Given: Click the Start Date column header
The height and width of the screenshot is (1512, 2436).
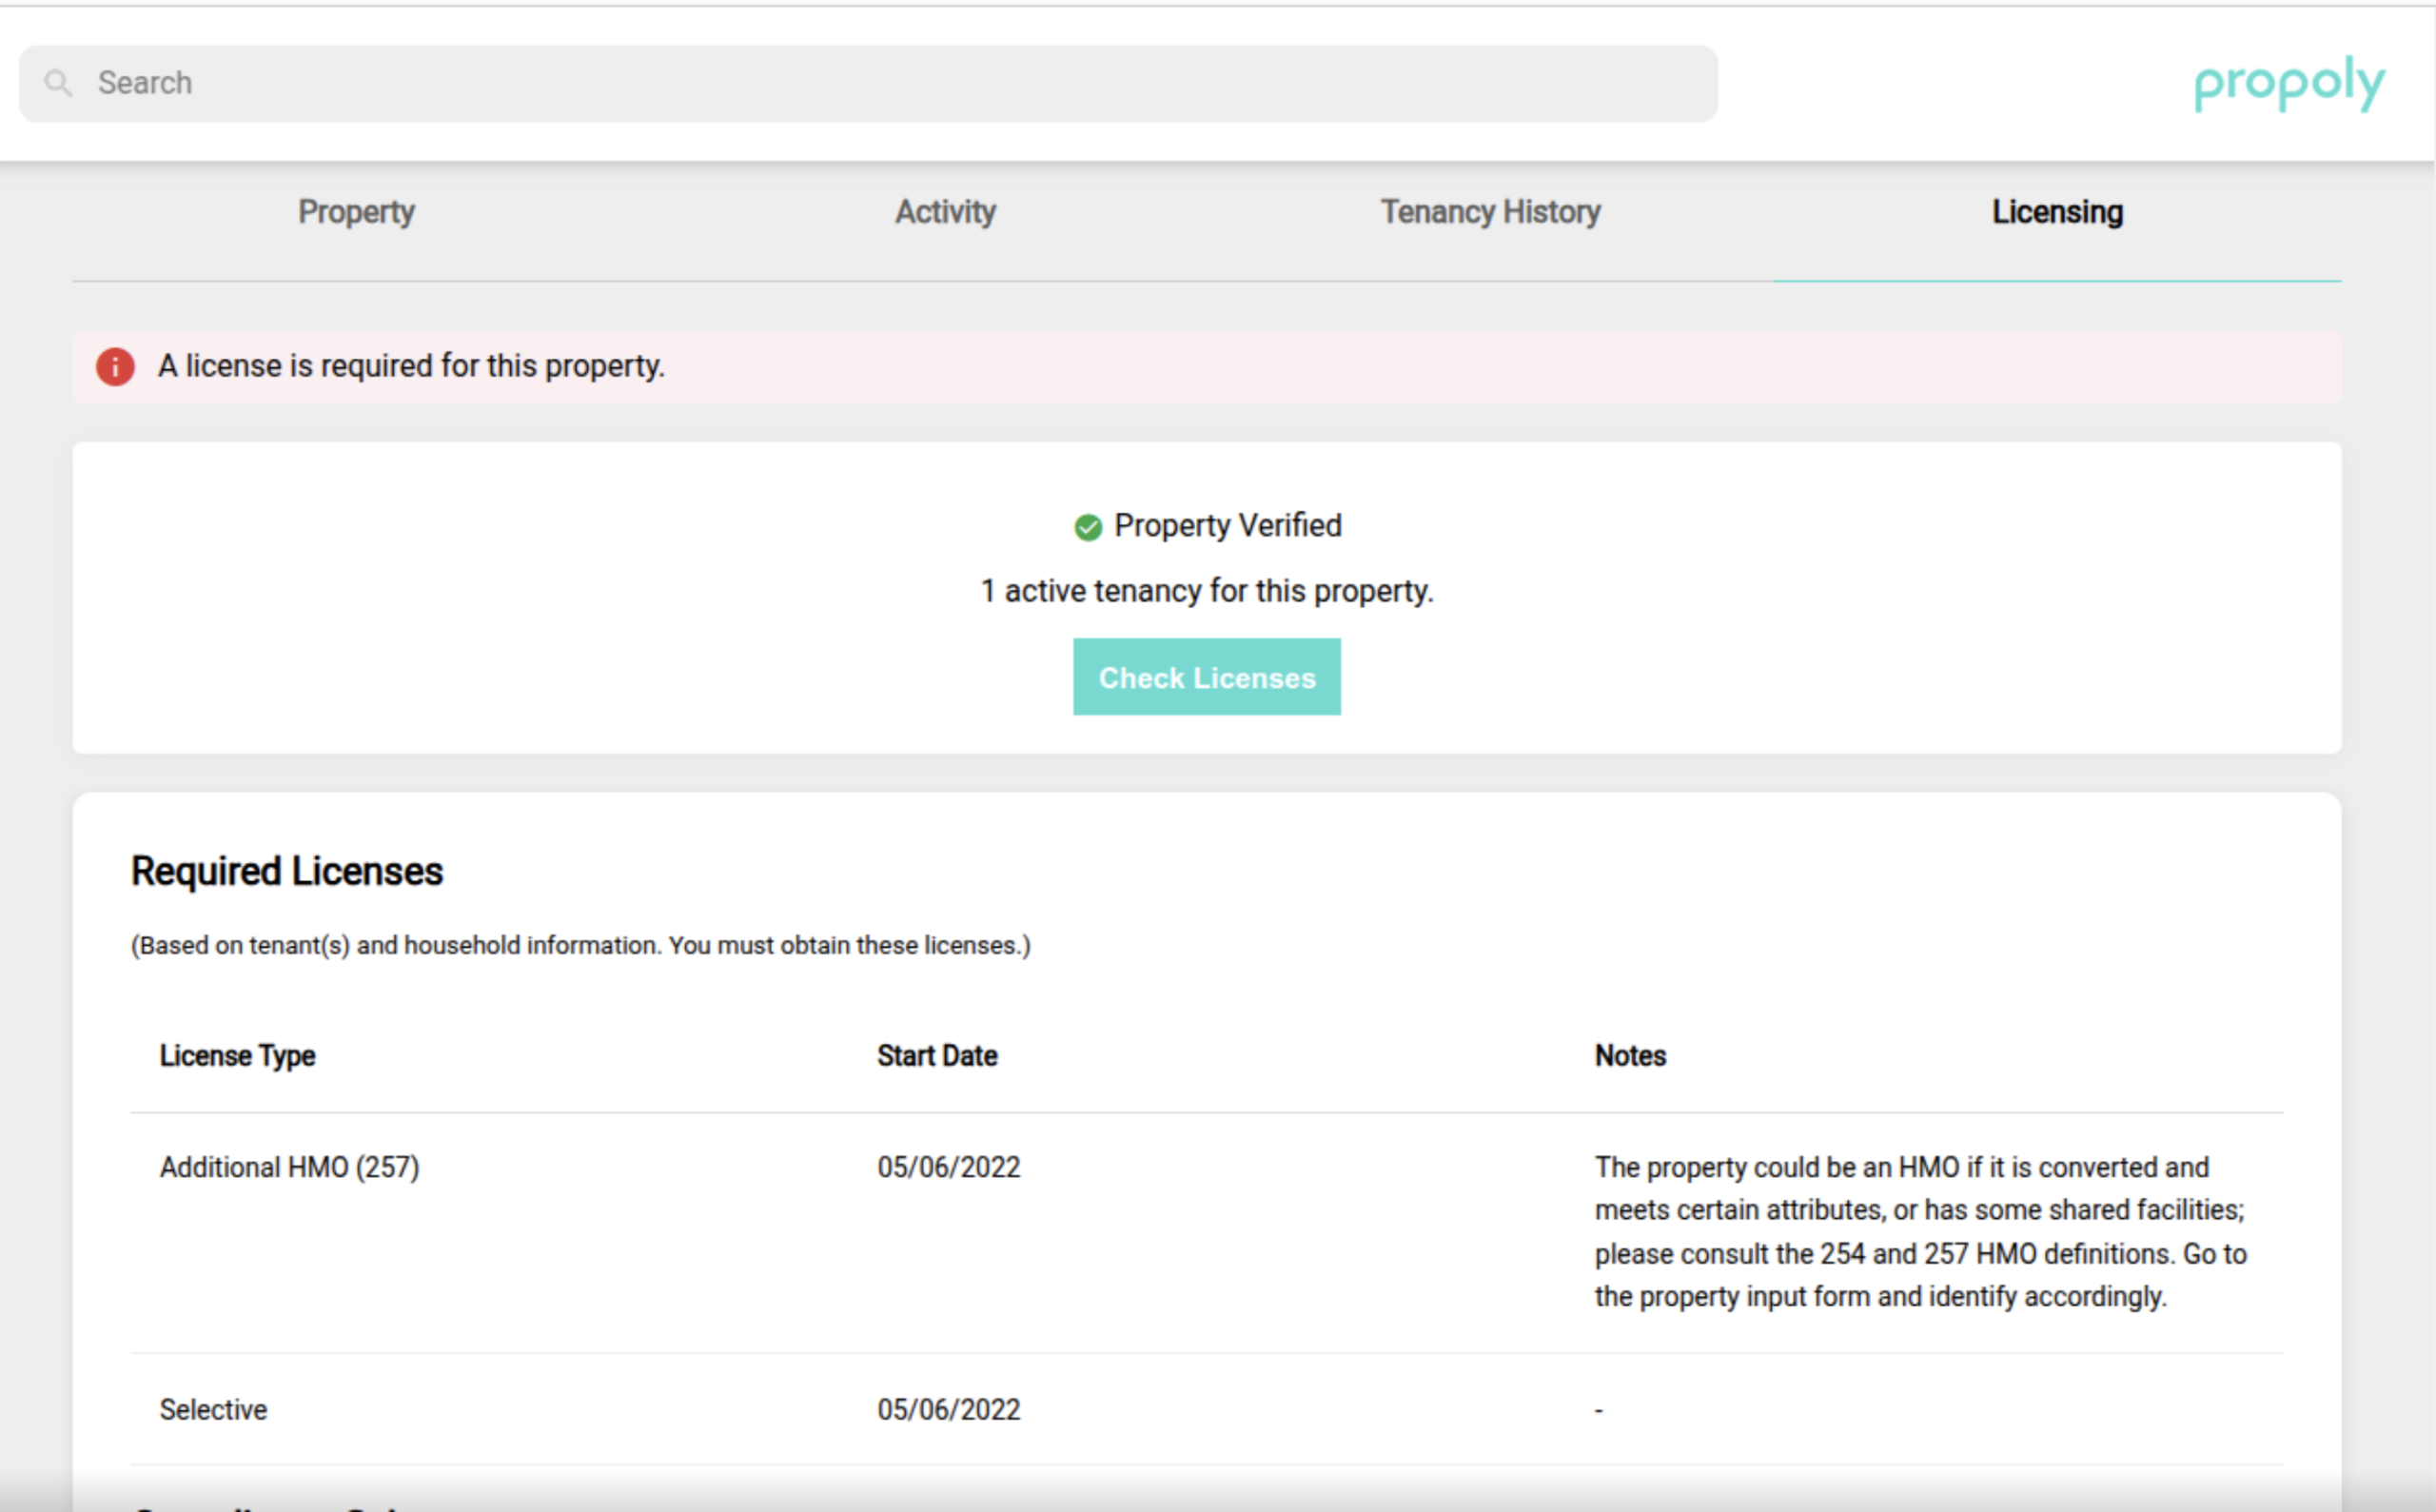Looking at the screenshot, I should (x=937, y=1056).
